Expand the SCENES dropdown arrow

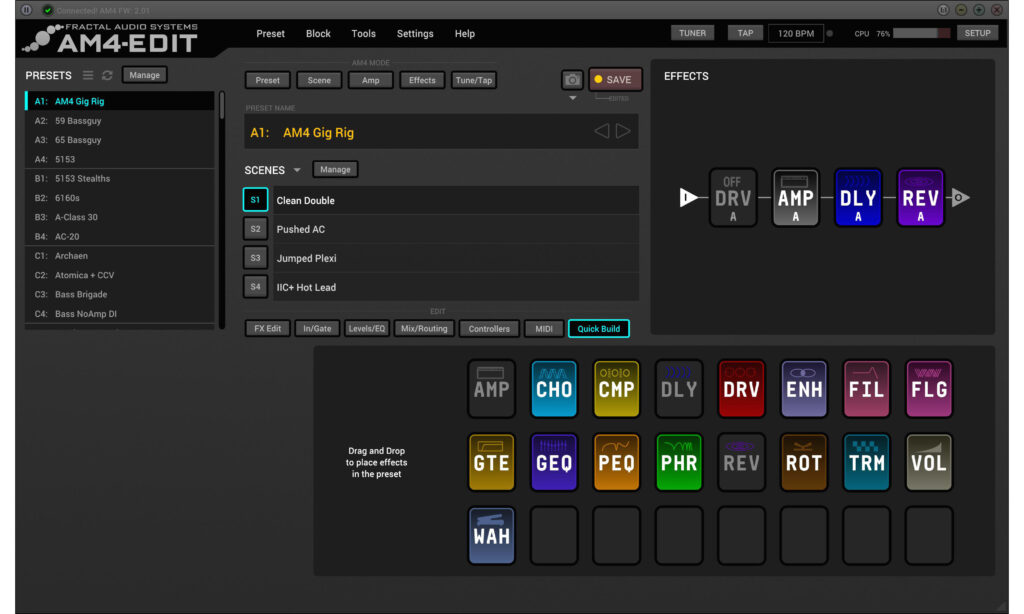[x=297, y=170]
